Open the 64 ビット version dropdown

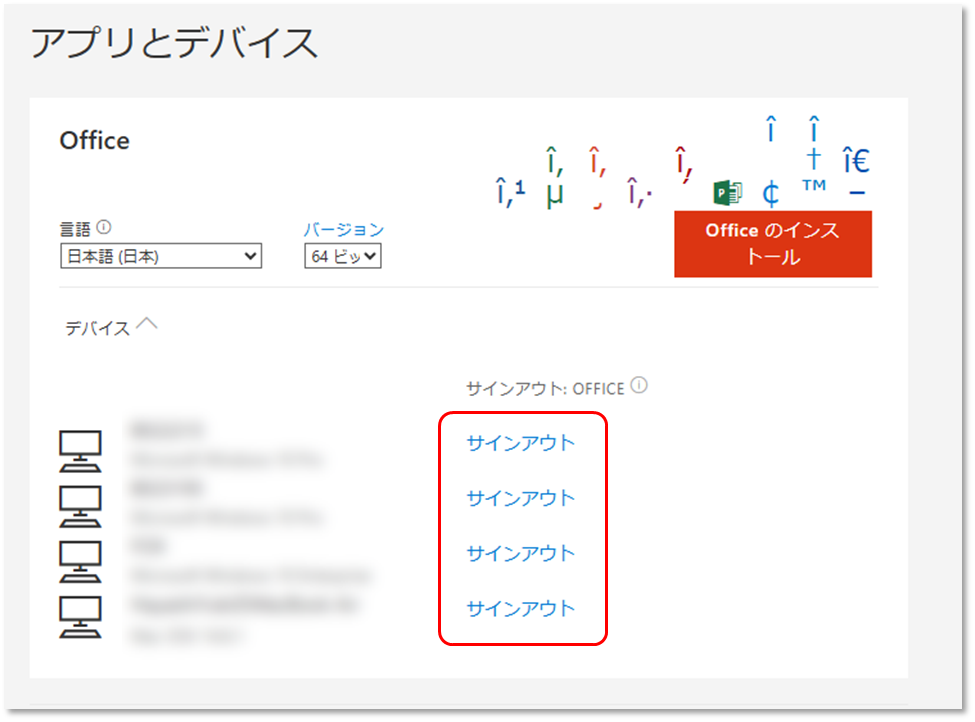pos(343,256)
